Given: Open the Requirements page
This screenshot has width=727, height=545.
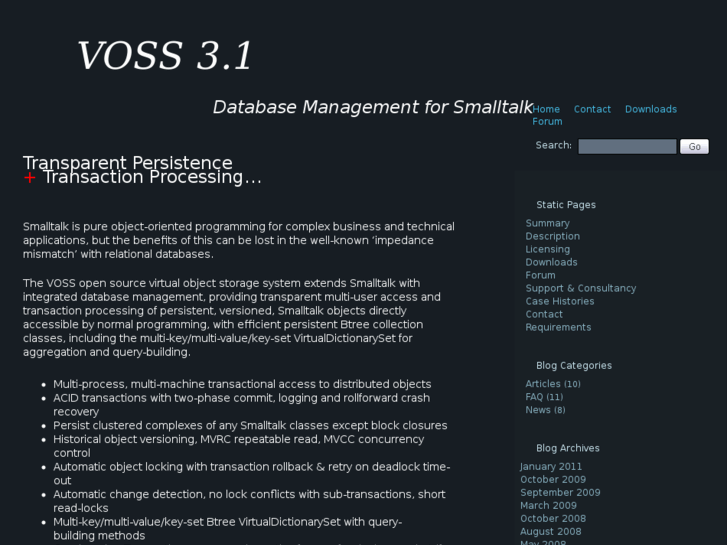Looking at the screenshot, I should pyautogui.click(x=558, y=327).
